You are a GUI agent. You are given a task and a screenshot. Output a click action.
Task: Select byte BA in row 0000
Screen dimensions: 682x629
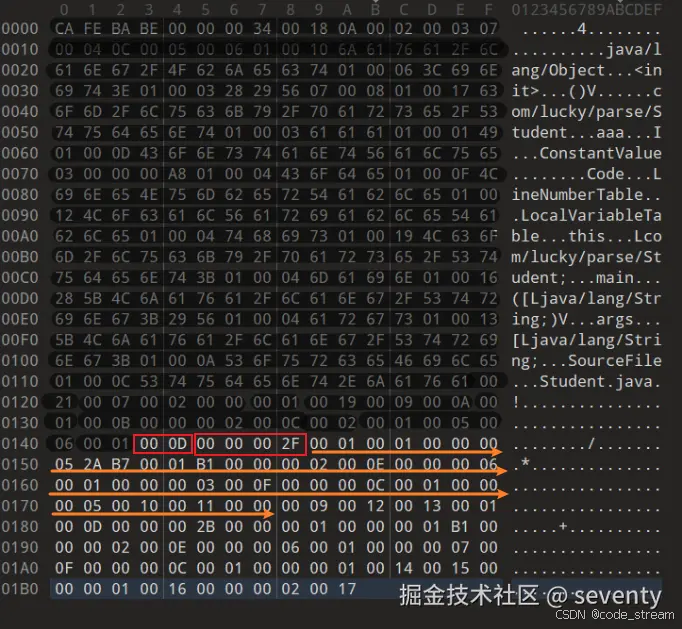(120, 29)
